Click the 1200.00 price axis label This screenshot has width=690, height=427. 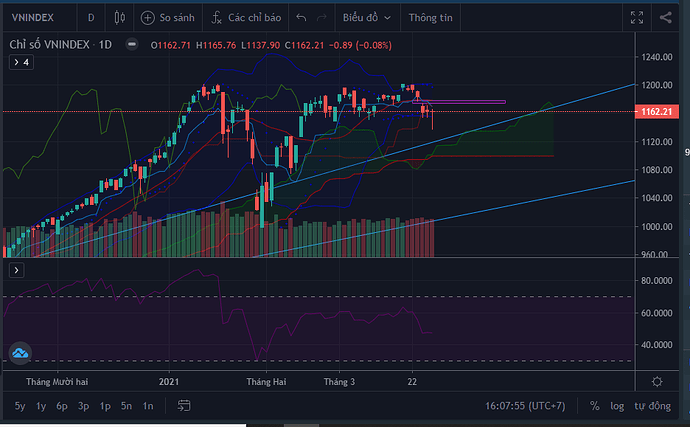tap(657, 85)
